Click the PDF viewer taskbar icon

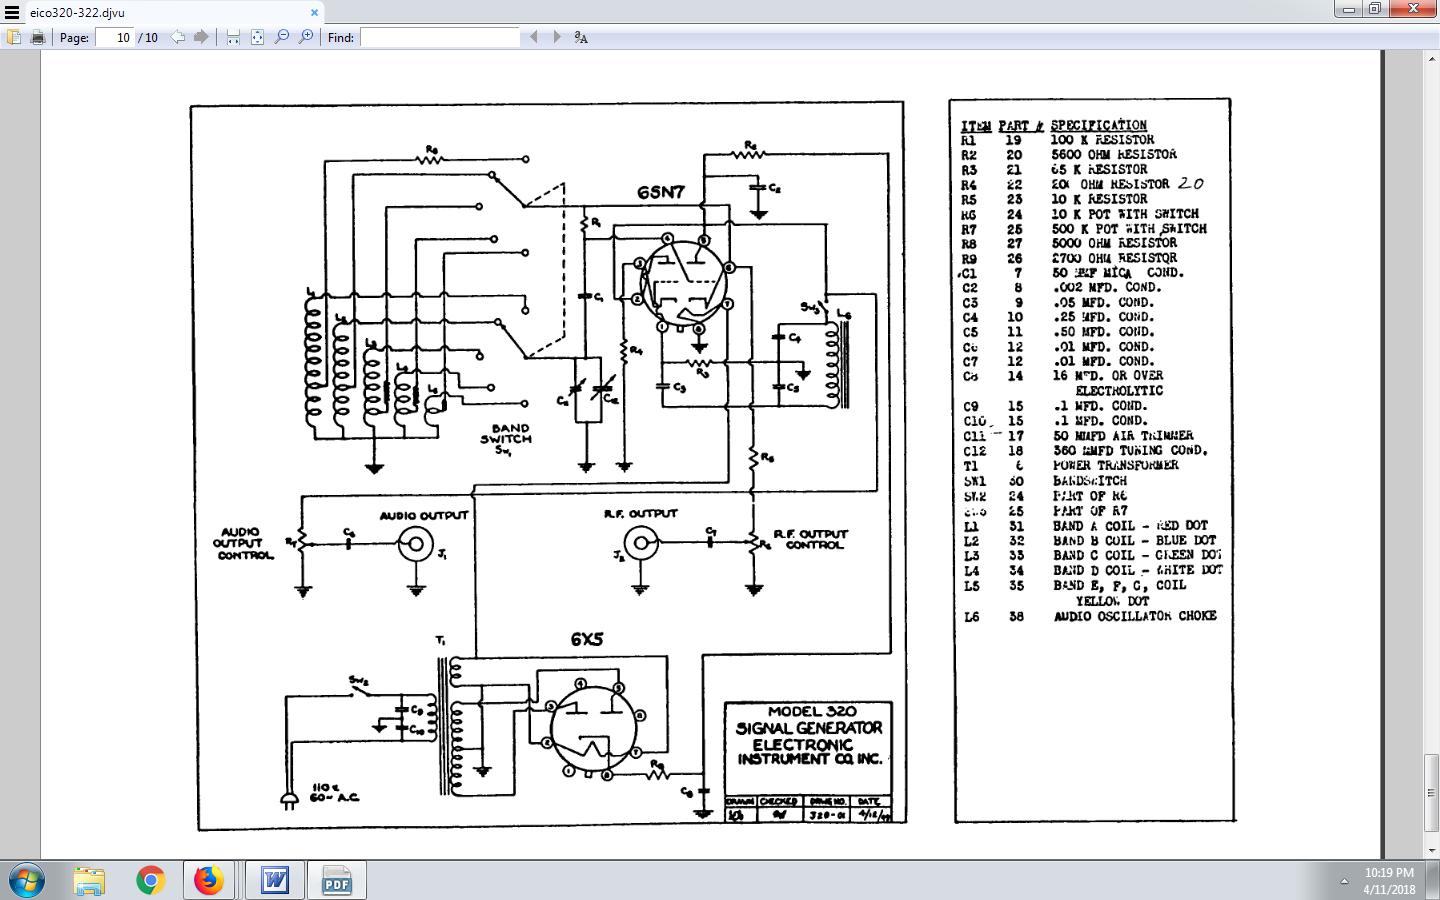coord(336,880)
